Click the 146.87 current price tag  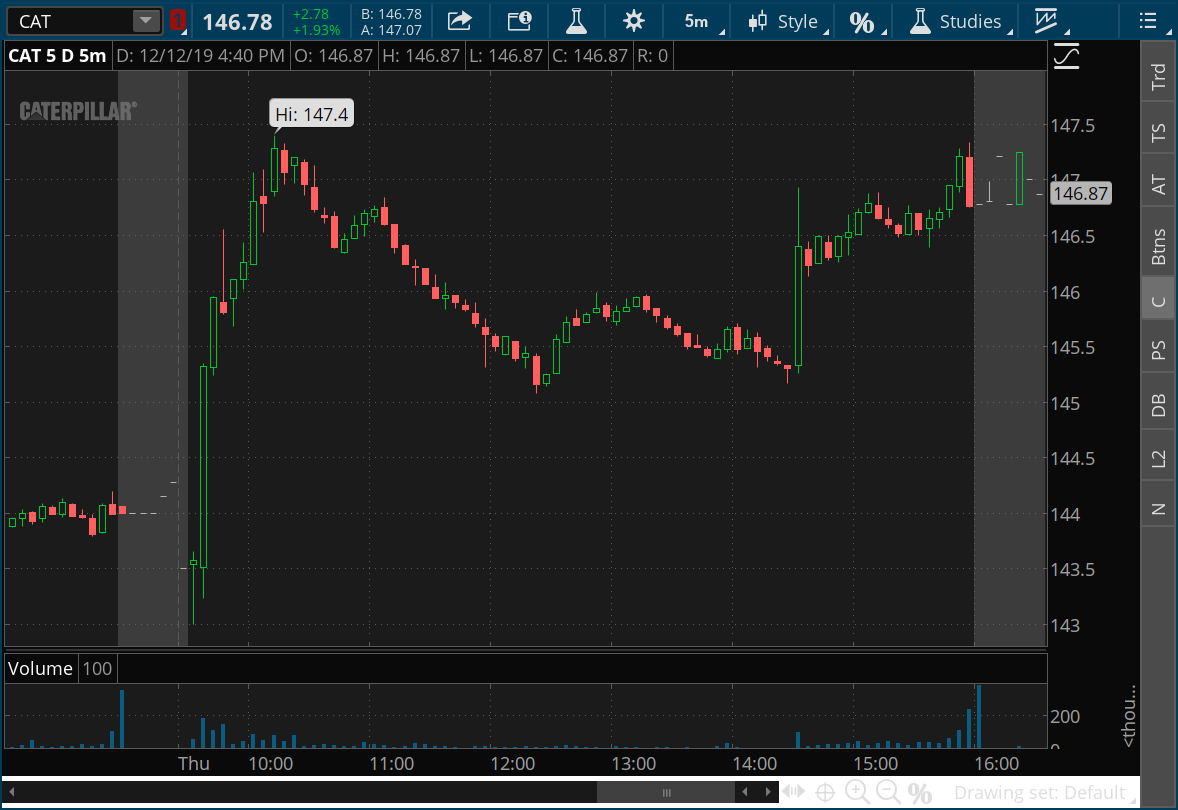pyautogui.click(x=1080, y=194)
